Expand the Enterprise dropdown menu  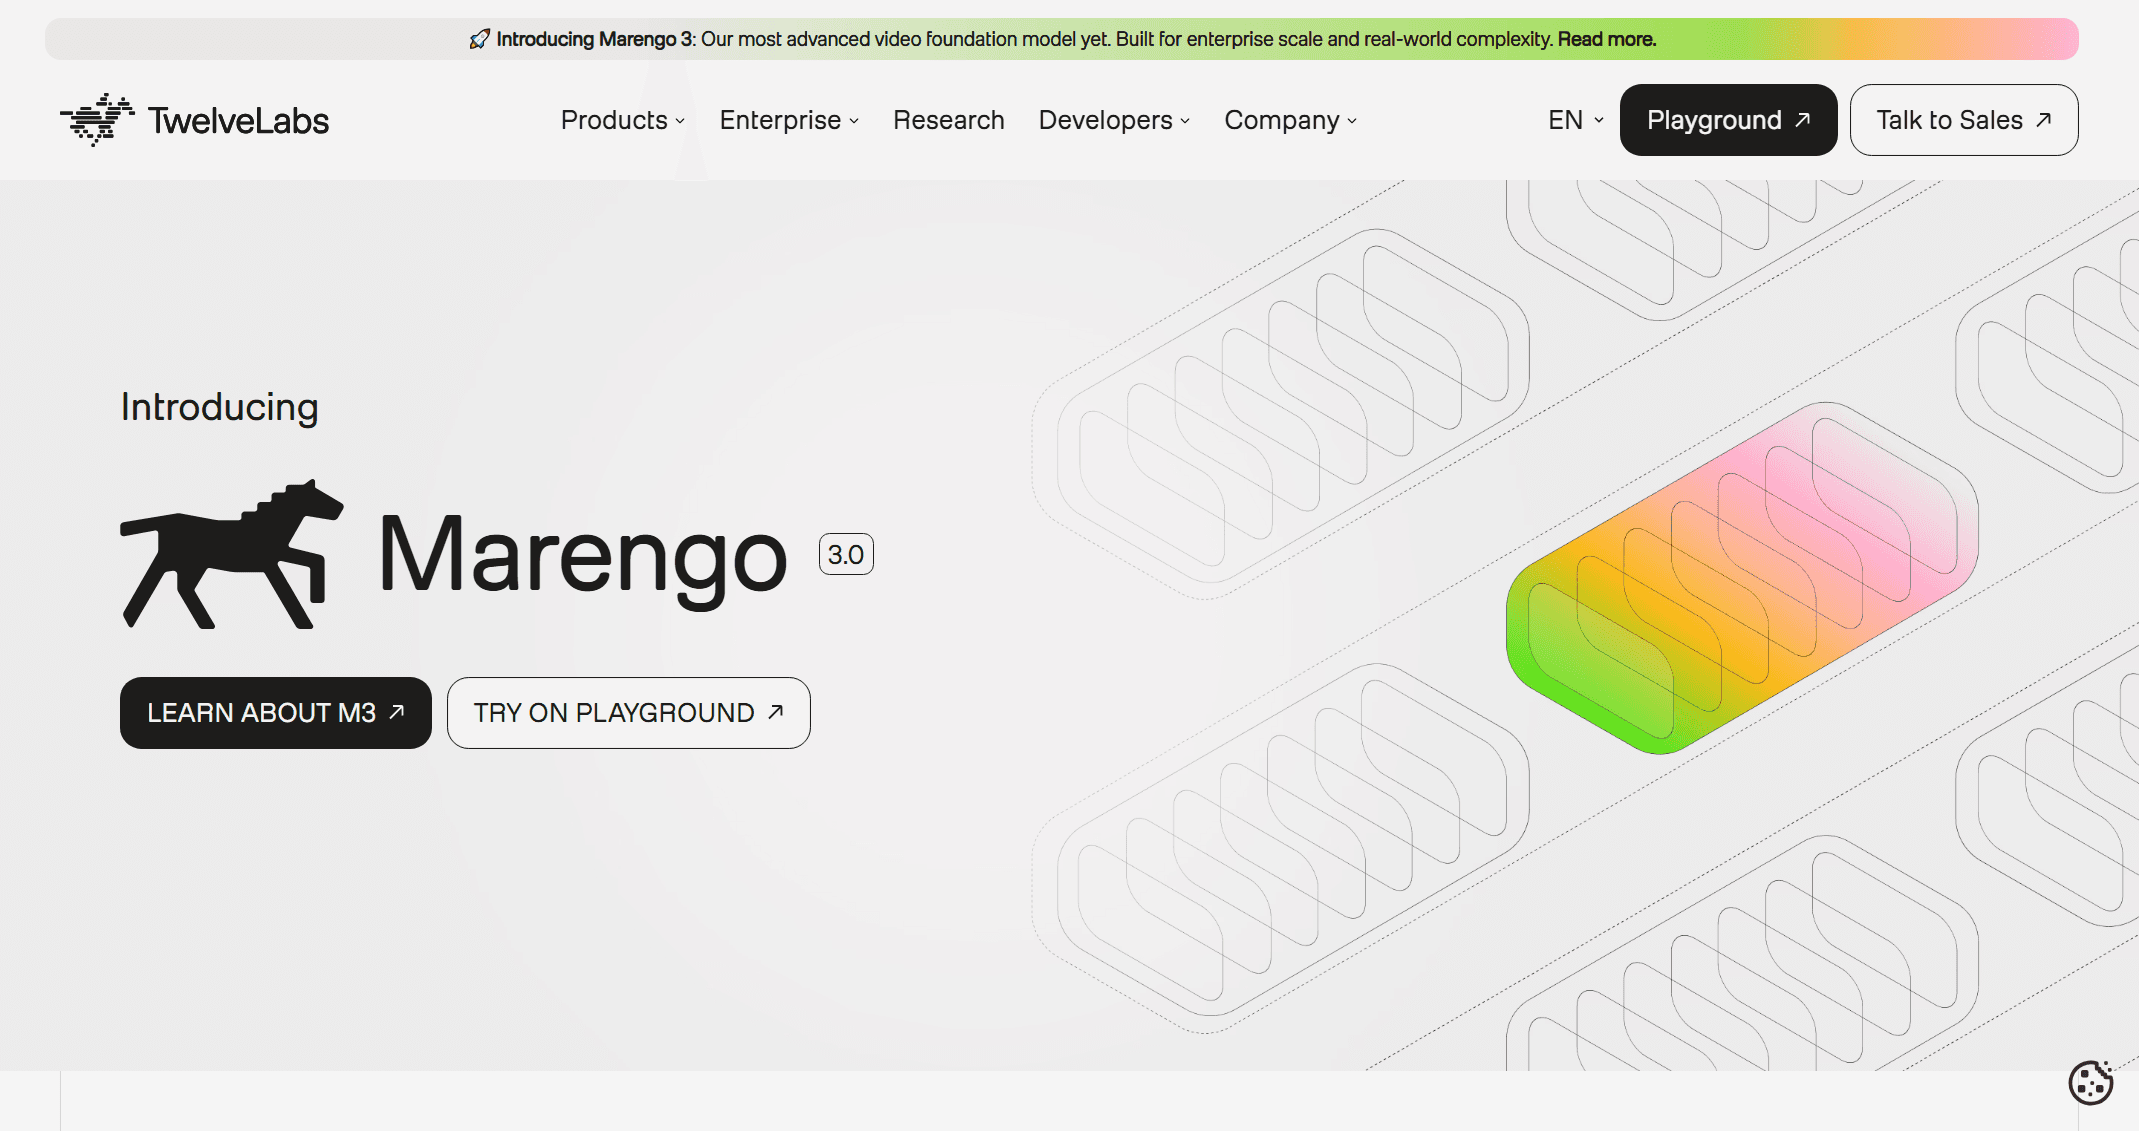coord(789,120)
